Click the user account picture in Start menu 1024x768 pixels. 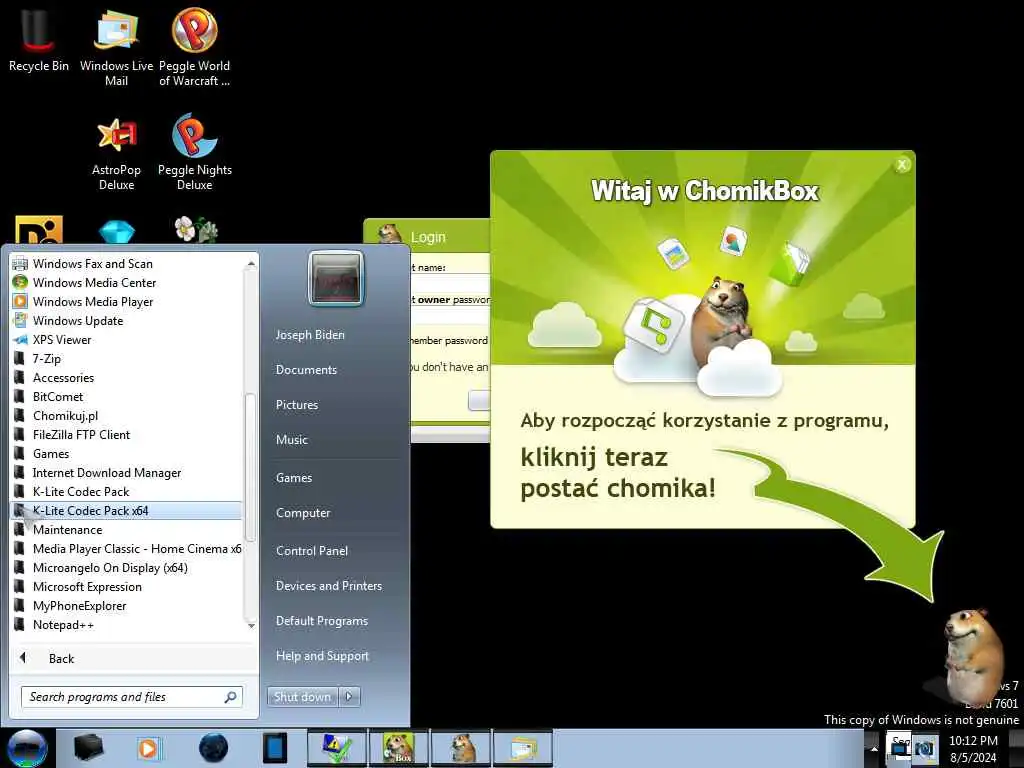pyautogui.click(x=336, y=278)
